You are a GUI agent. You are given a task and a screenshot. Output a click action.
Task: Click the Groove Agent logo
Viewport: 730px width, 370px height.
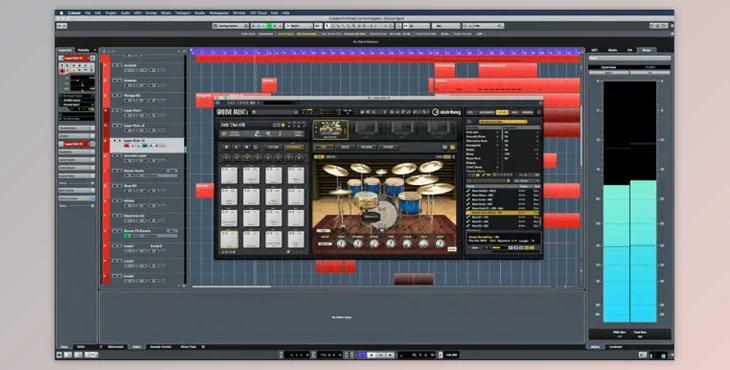pyautogui.click(x=233, y=112)
